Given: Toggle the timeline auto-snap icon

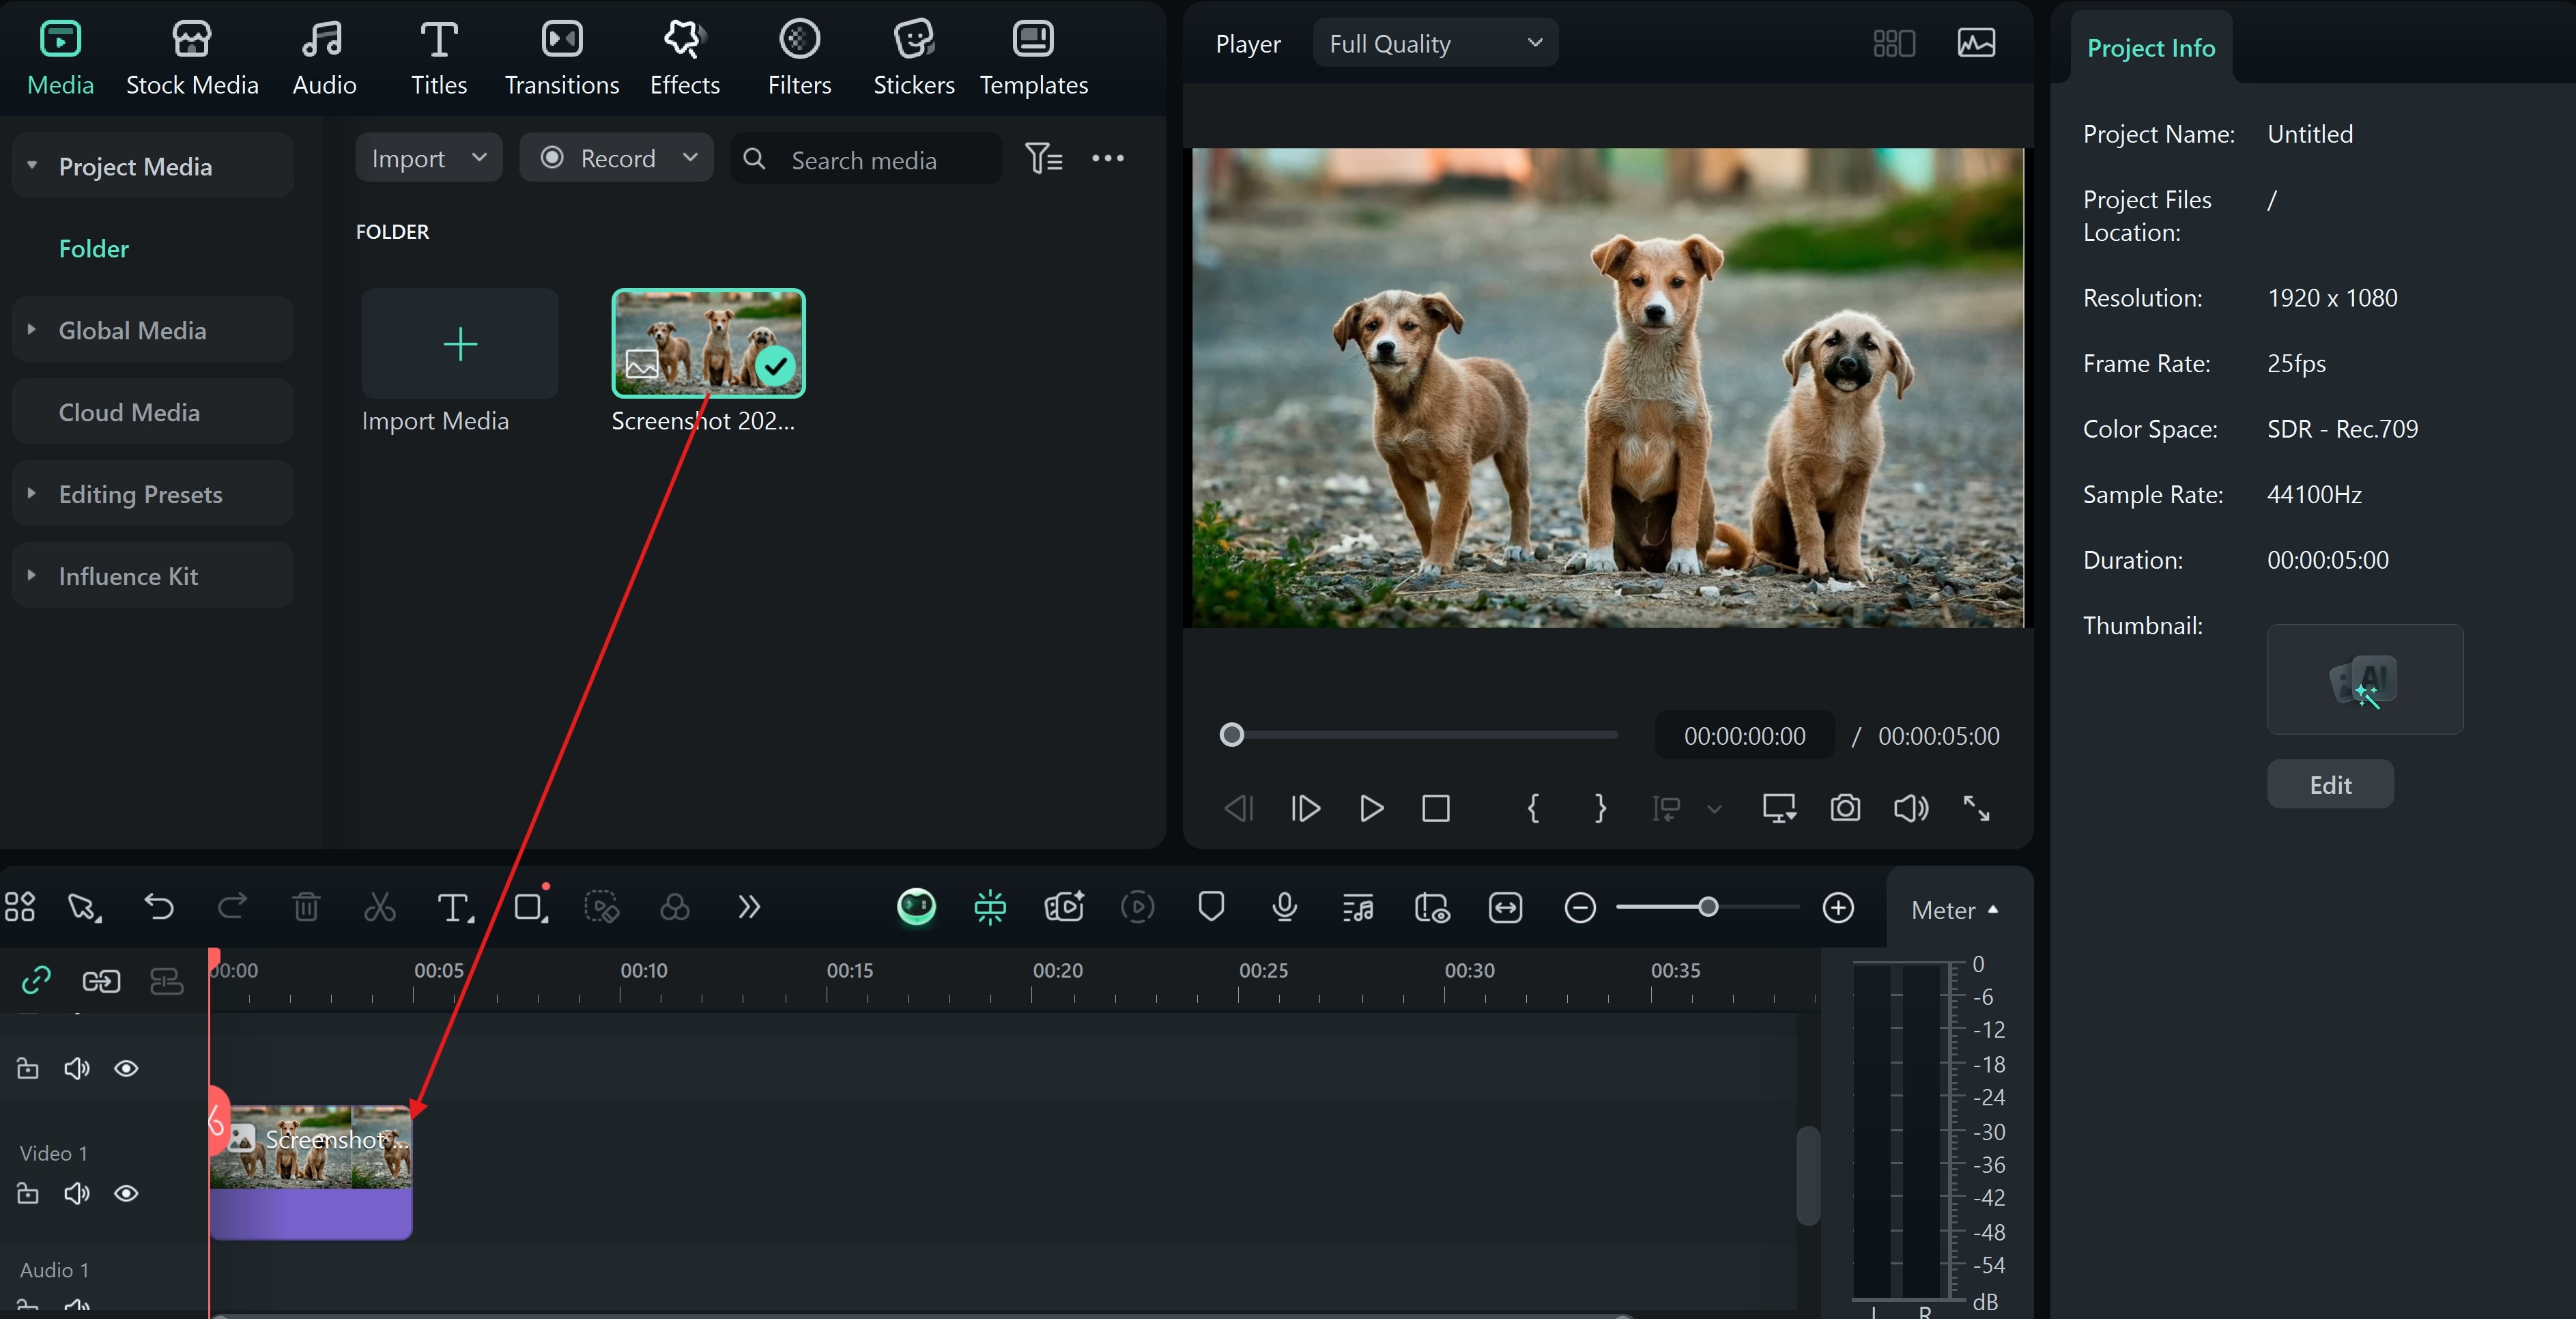Looking at the screenshot, I should (x=990, y=907).
